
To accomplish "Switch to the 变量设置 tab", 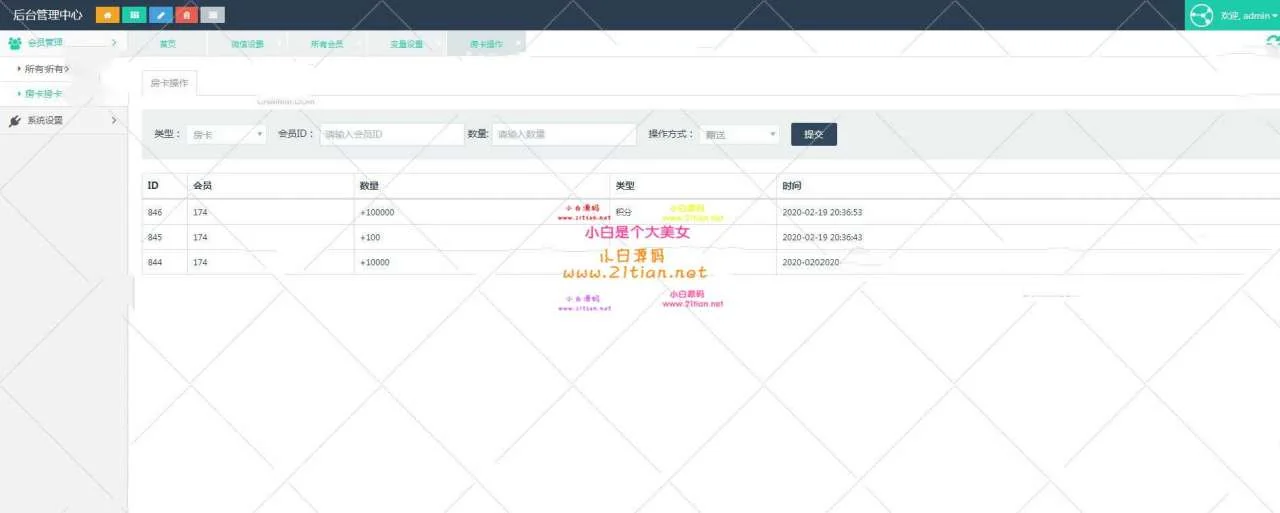I will 406,44.
